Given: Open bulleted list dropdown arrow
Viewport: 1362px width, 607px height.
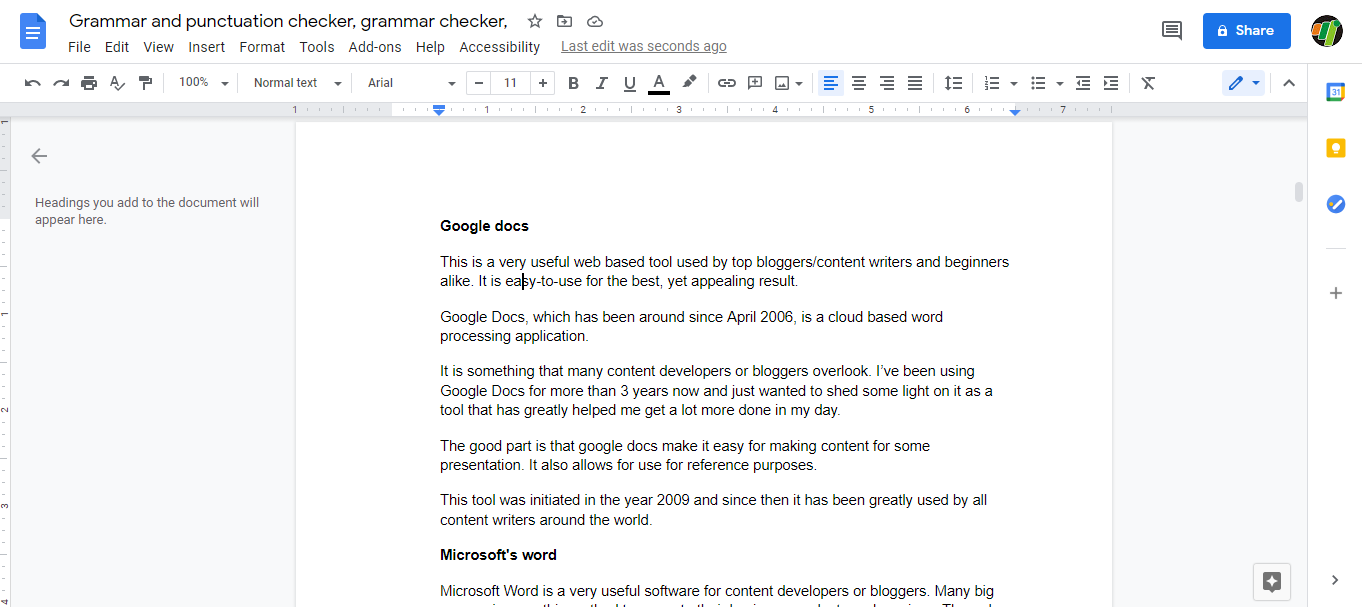Looking at the screenshot, I should pyautogui.click(x=1060, y=84).
